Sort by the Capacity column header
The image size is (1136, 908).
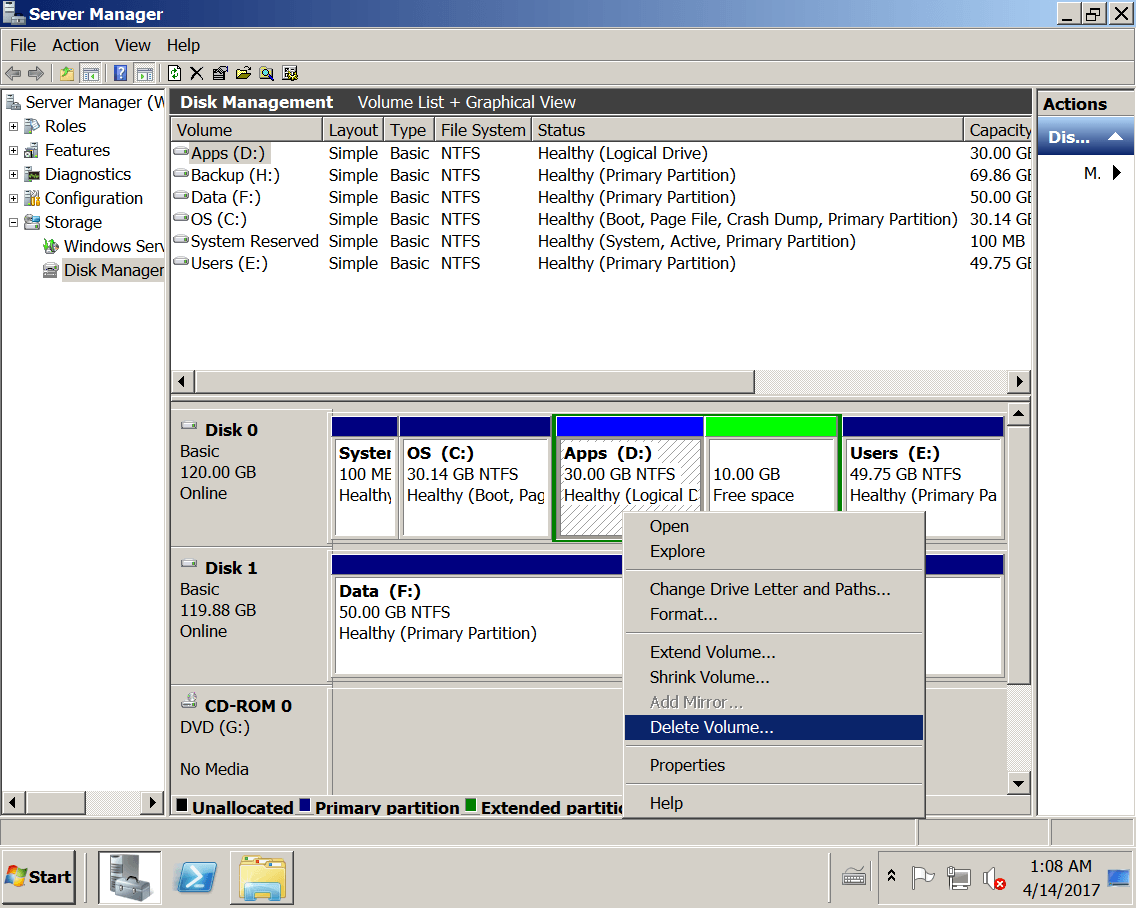pos(998,130)
